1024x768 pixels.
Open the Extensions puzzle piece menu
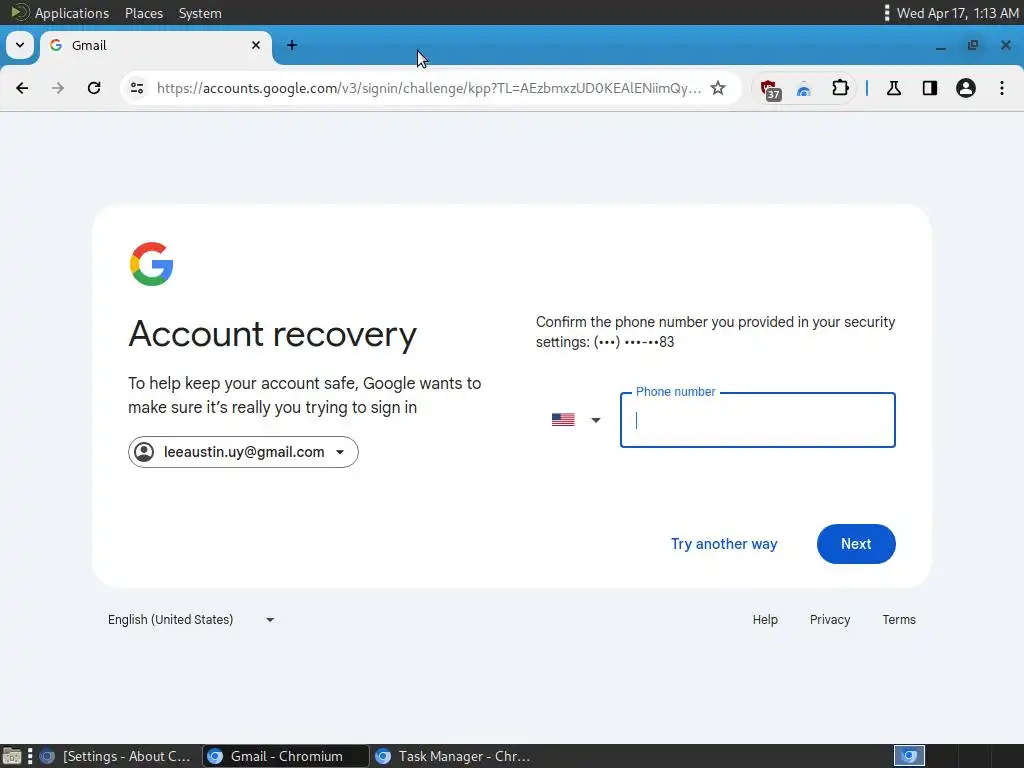point(840,88)
